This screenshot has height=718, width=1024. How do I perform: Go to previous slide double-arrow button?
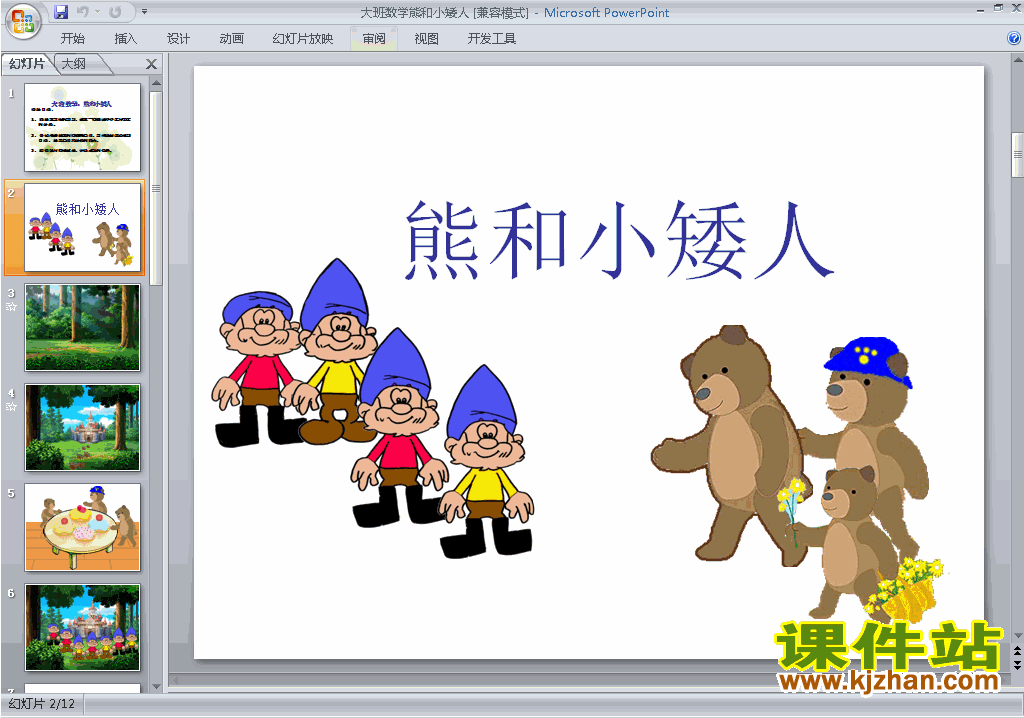1017,651
